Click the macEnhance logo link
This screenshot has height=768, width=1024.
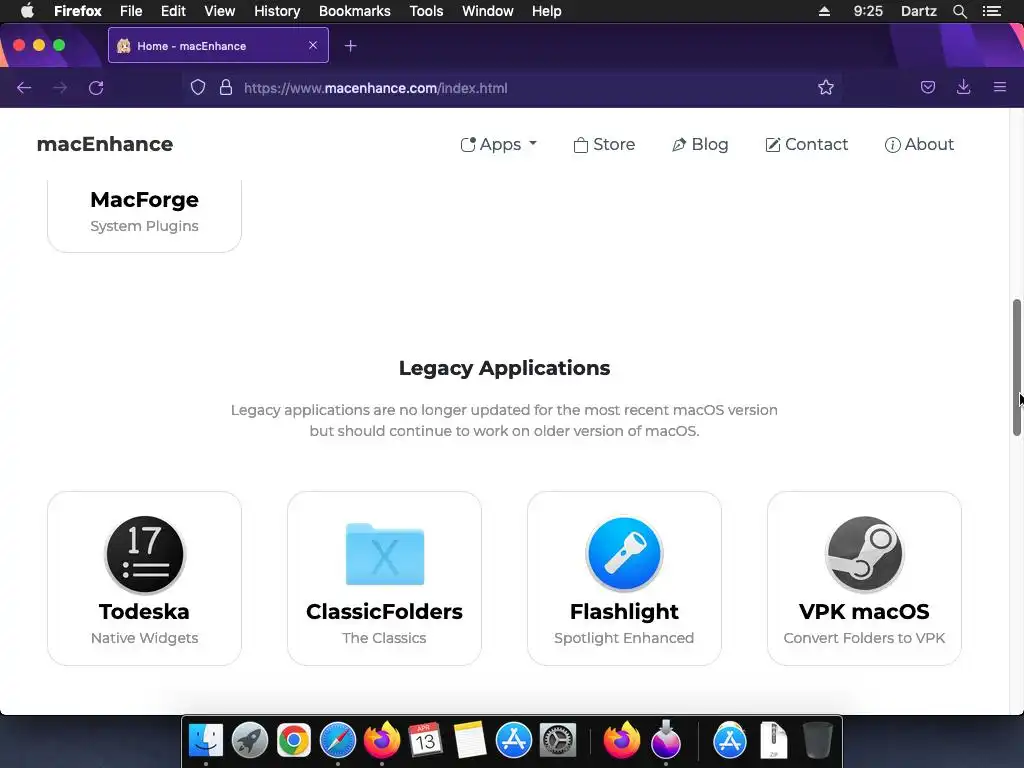(105, 144)
